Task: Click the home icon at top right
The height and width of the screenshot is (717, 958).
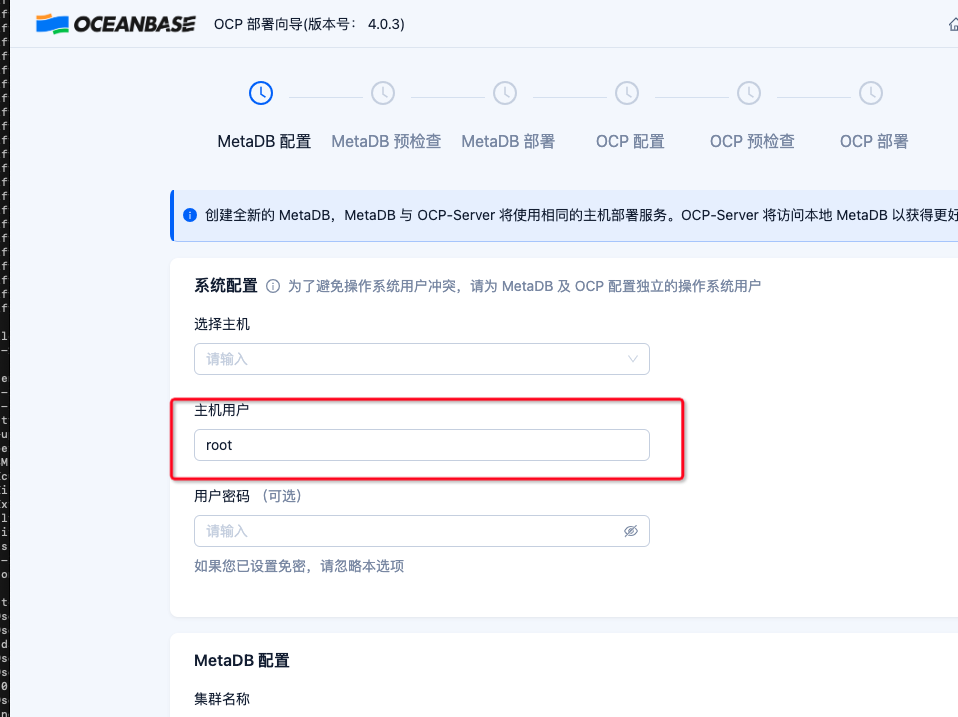Action: (x=953, y=24)
